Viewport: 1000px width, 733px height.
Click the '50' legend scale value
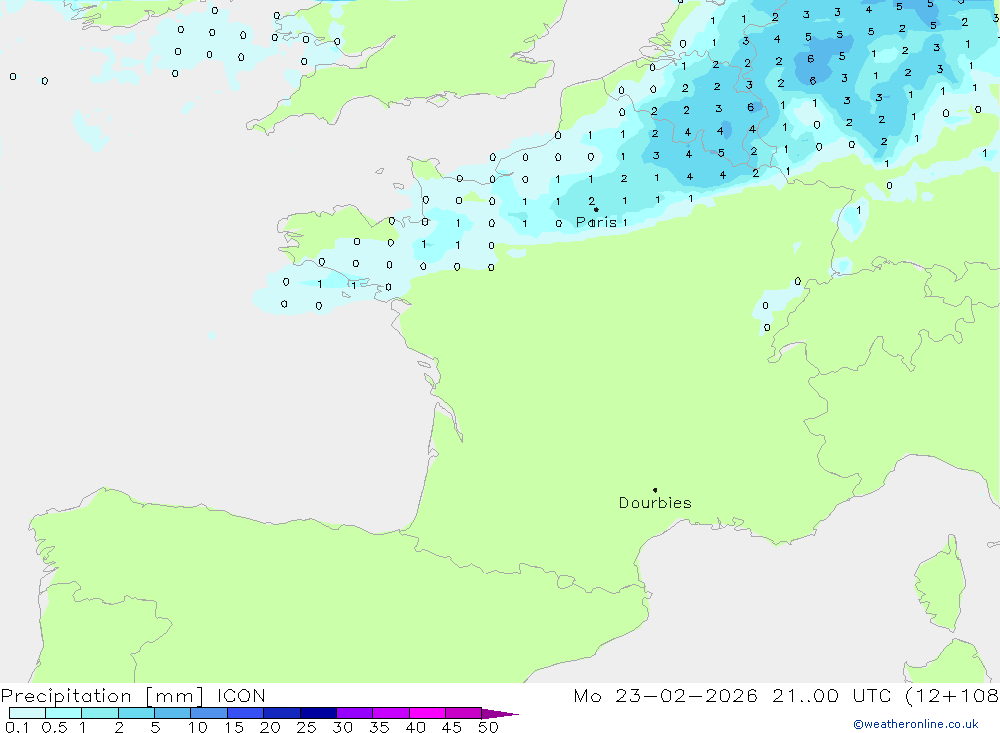(x=488, y=727)
